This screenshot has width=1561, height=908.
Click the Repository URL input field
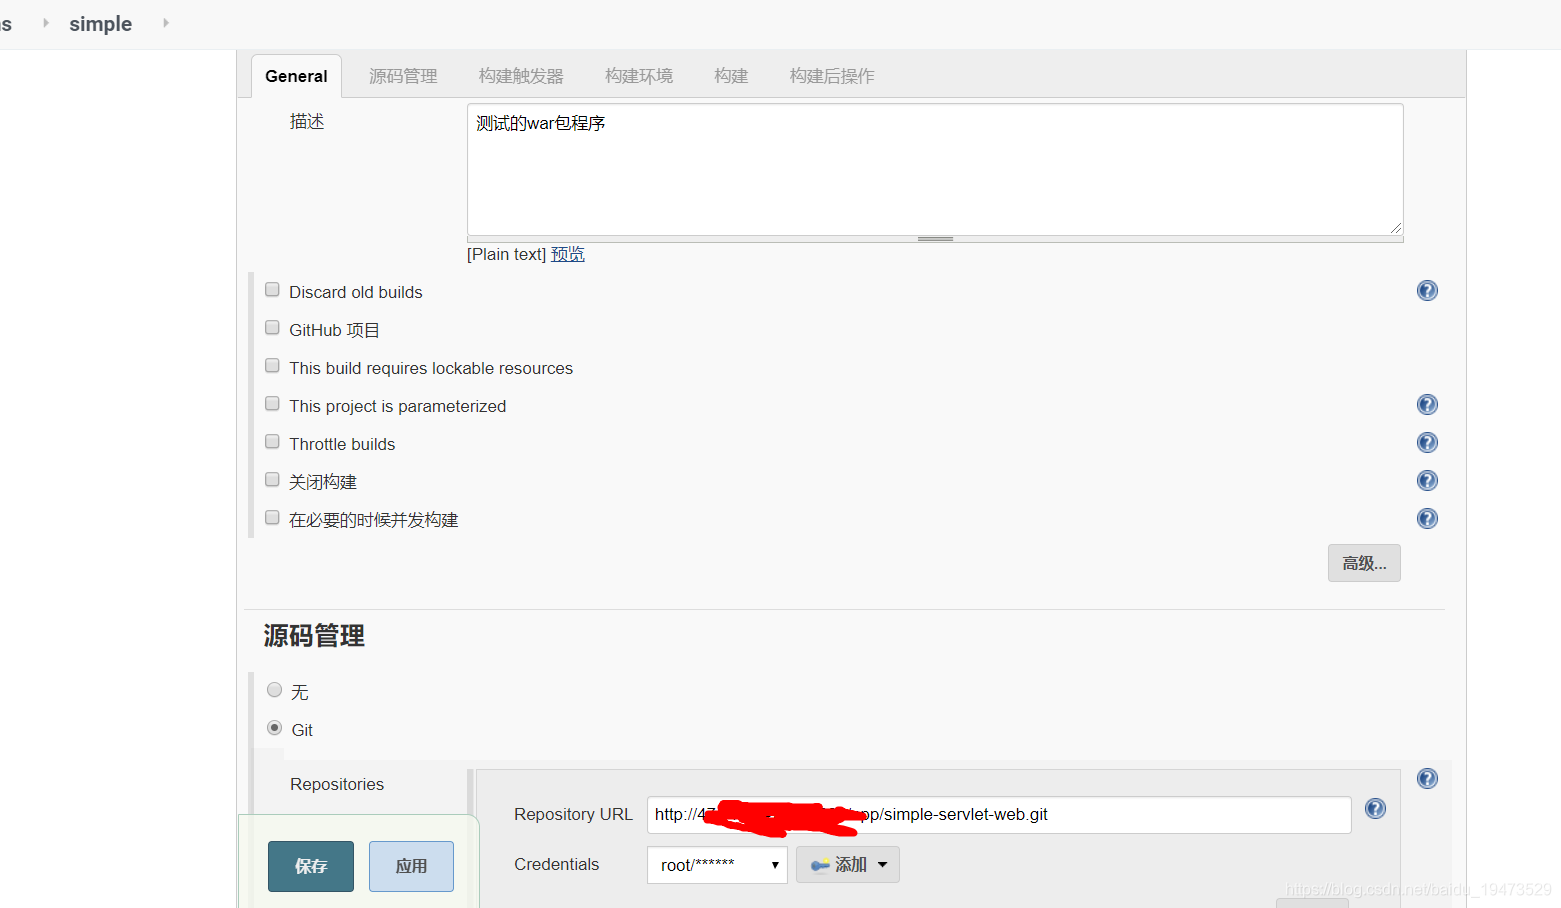pyautogui.click(x=999, y=815)
